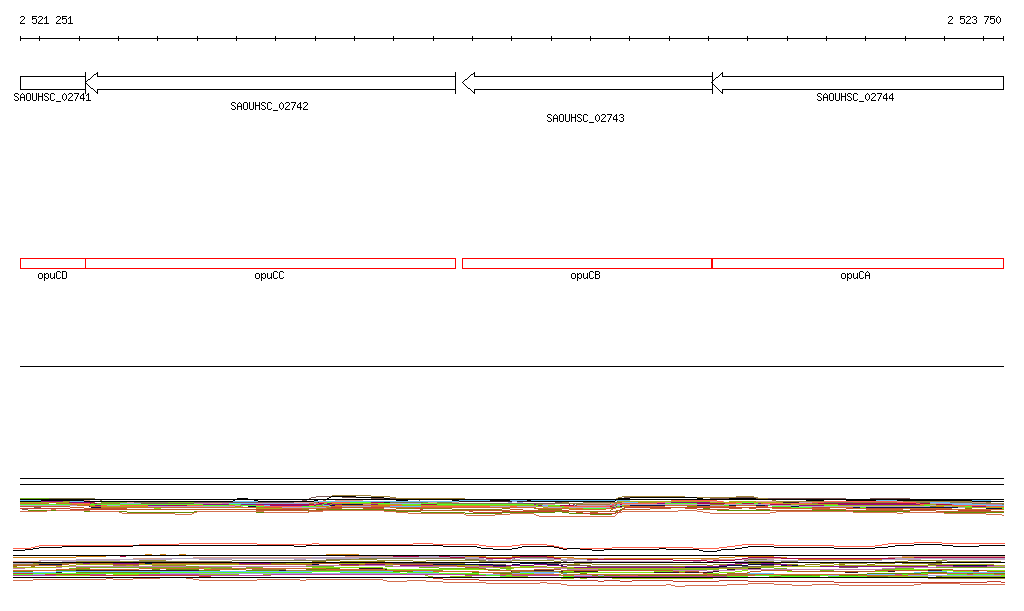Select the opuCA red annotation box
The width and height of the screenshot is (1024, 611).
pyautogui.click(x=857, y=264)
